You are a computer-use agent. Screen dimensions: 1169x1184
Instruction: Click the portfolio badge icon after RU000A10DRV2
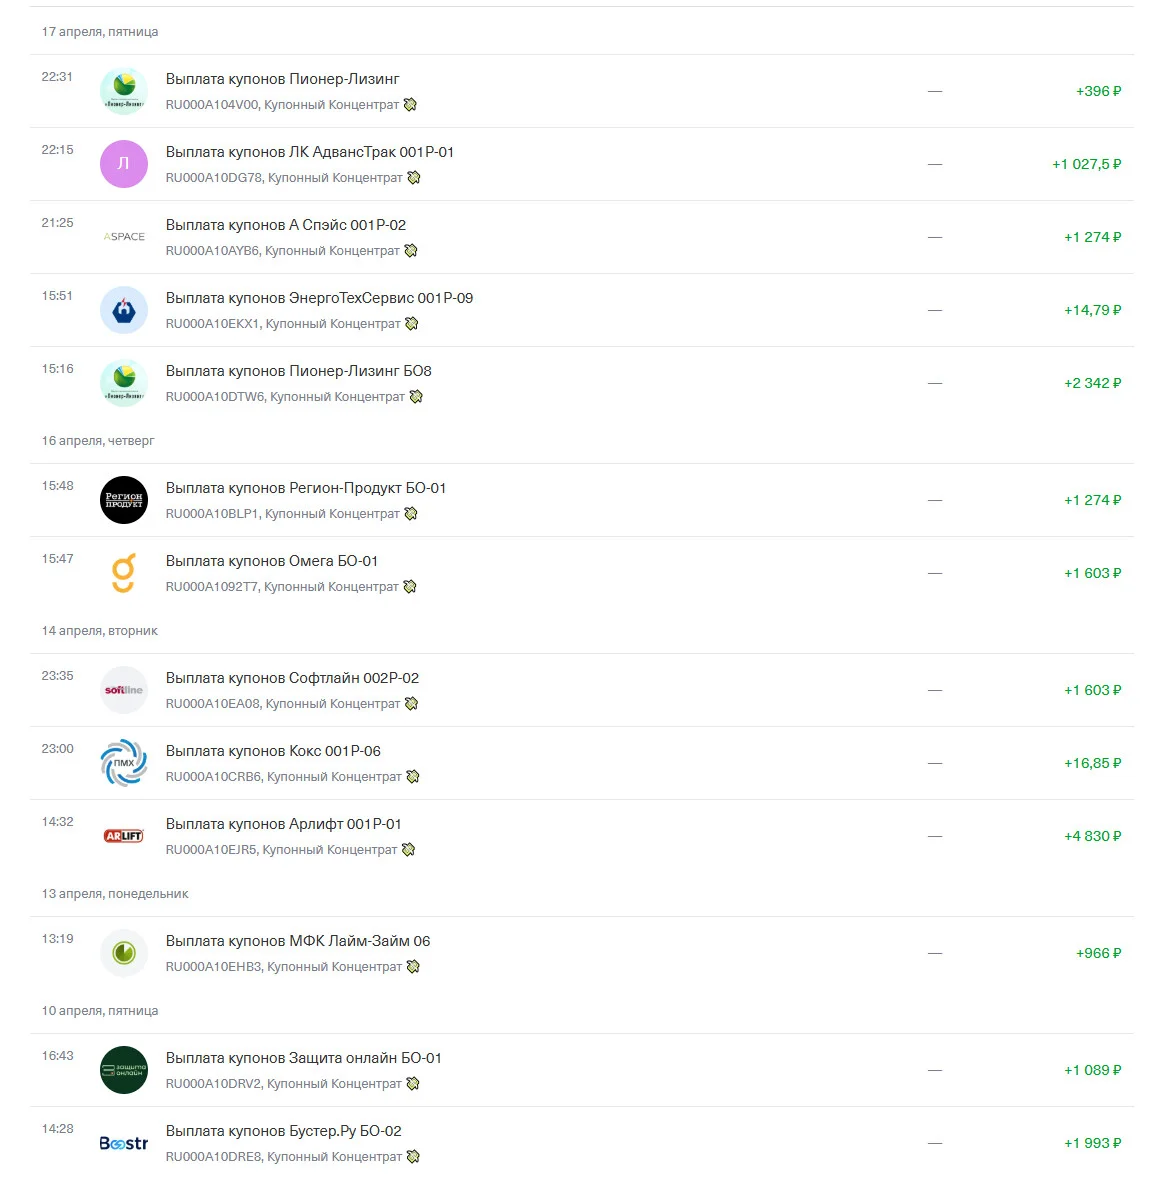(413, 1084)
